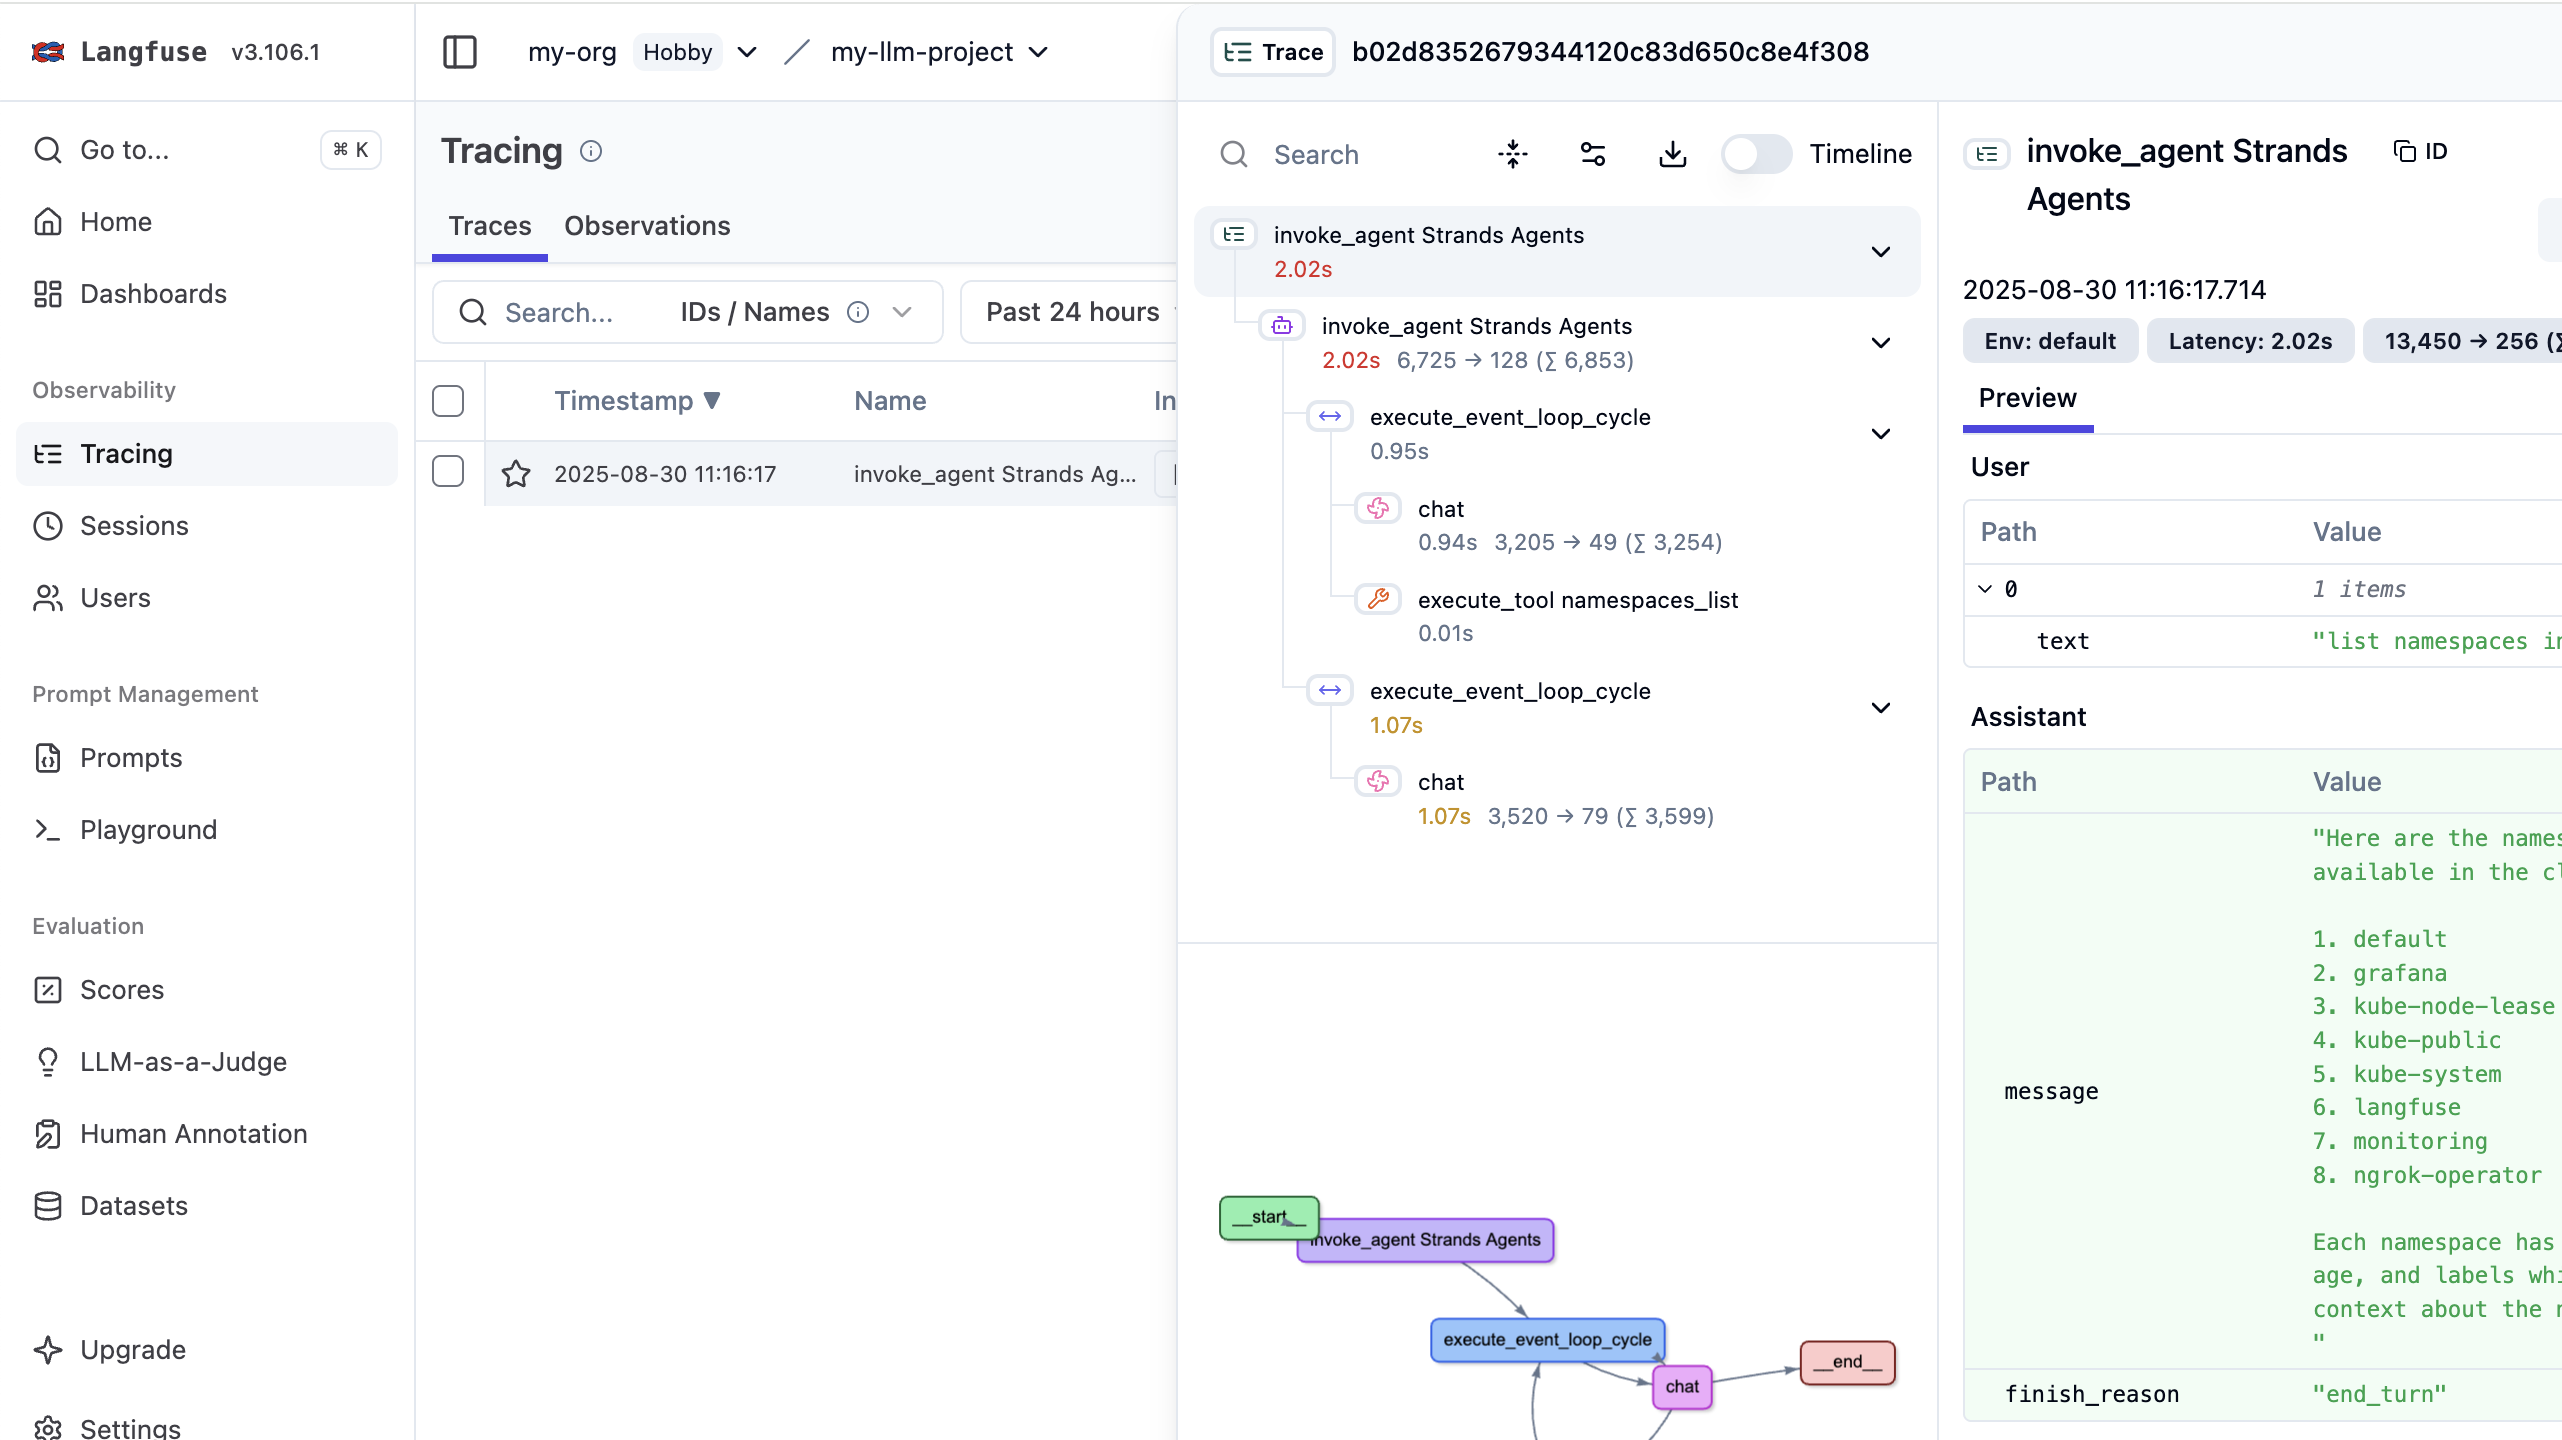The image size is (2562, 1440).
Task: Select the Preview tab
Action: pos(2028,398)
